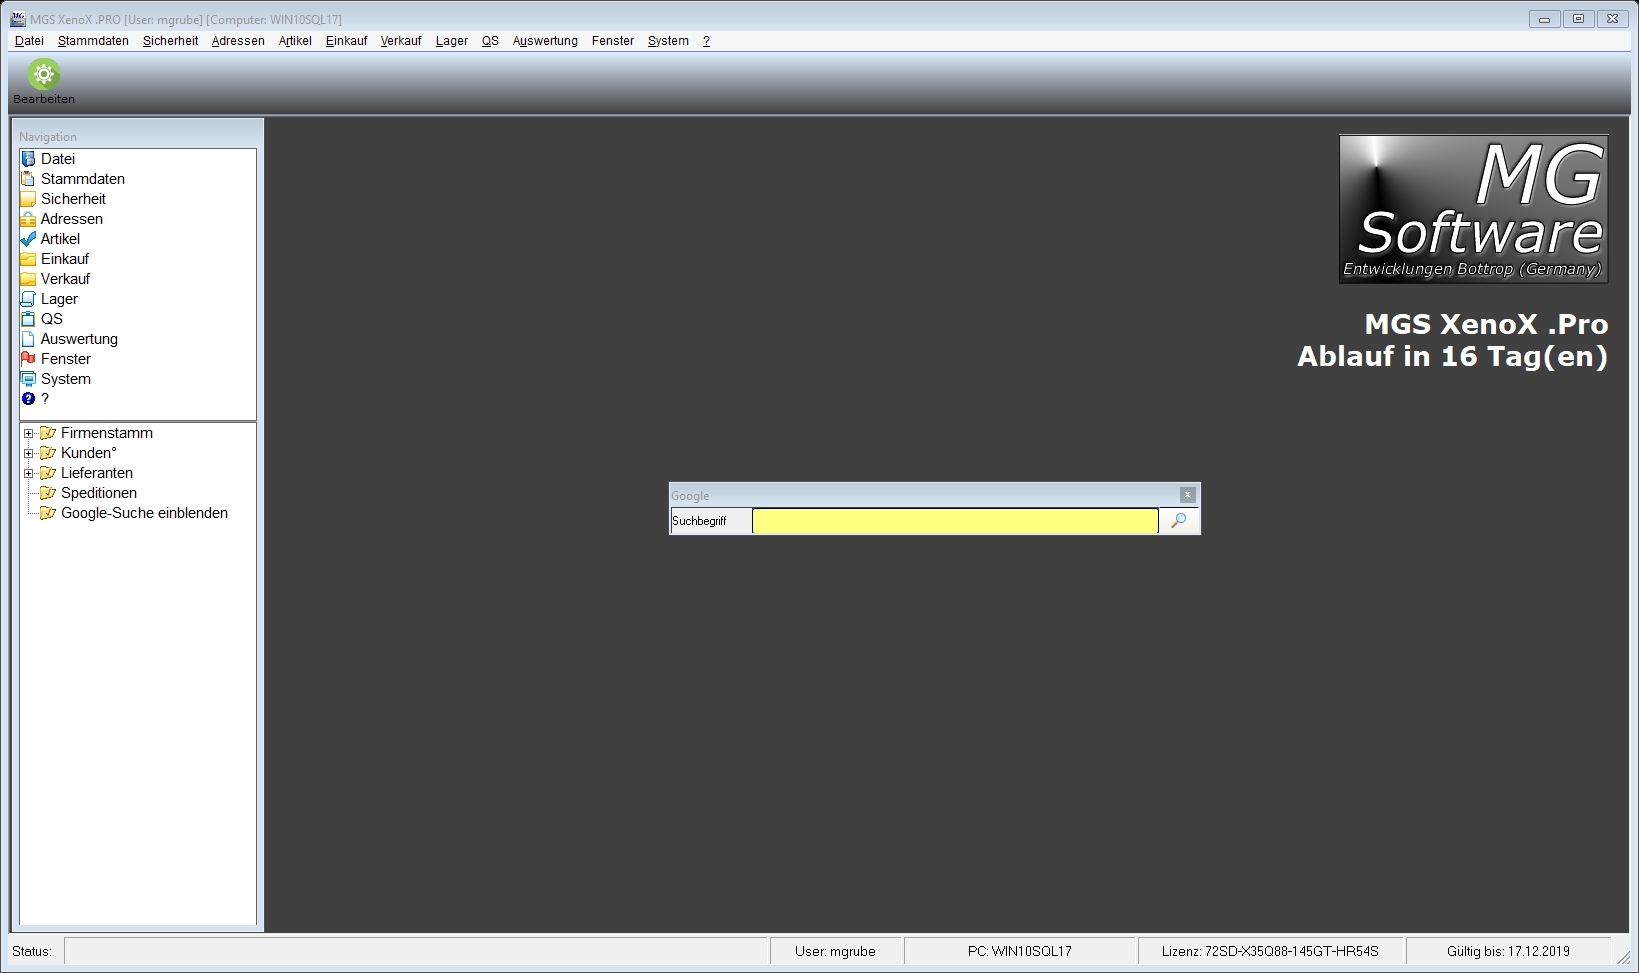Image resolution: width=1639 pixels, height=973 pixels.
Task: Select the Kunden° tree item label
Action: point(89,453)
